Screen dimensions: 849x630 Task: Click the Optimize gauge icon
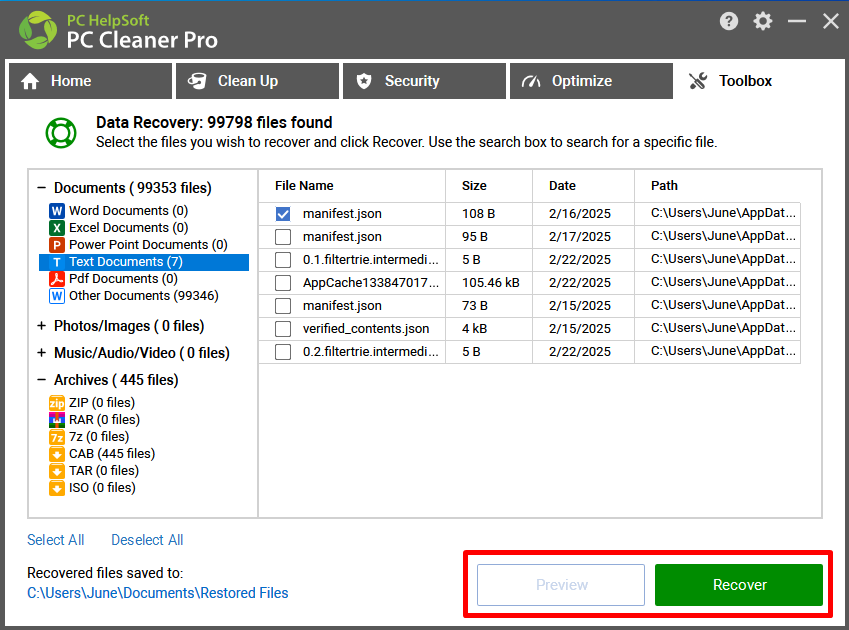pos(531,81)
